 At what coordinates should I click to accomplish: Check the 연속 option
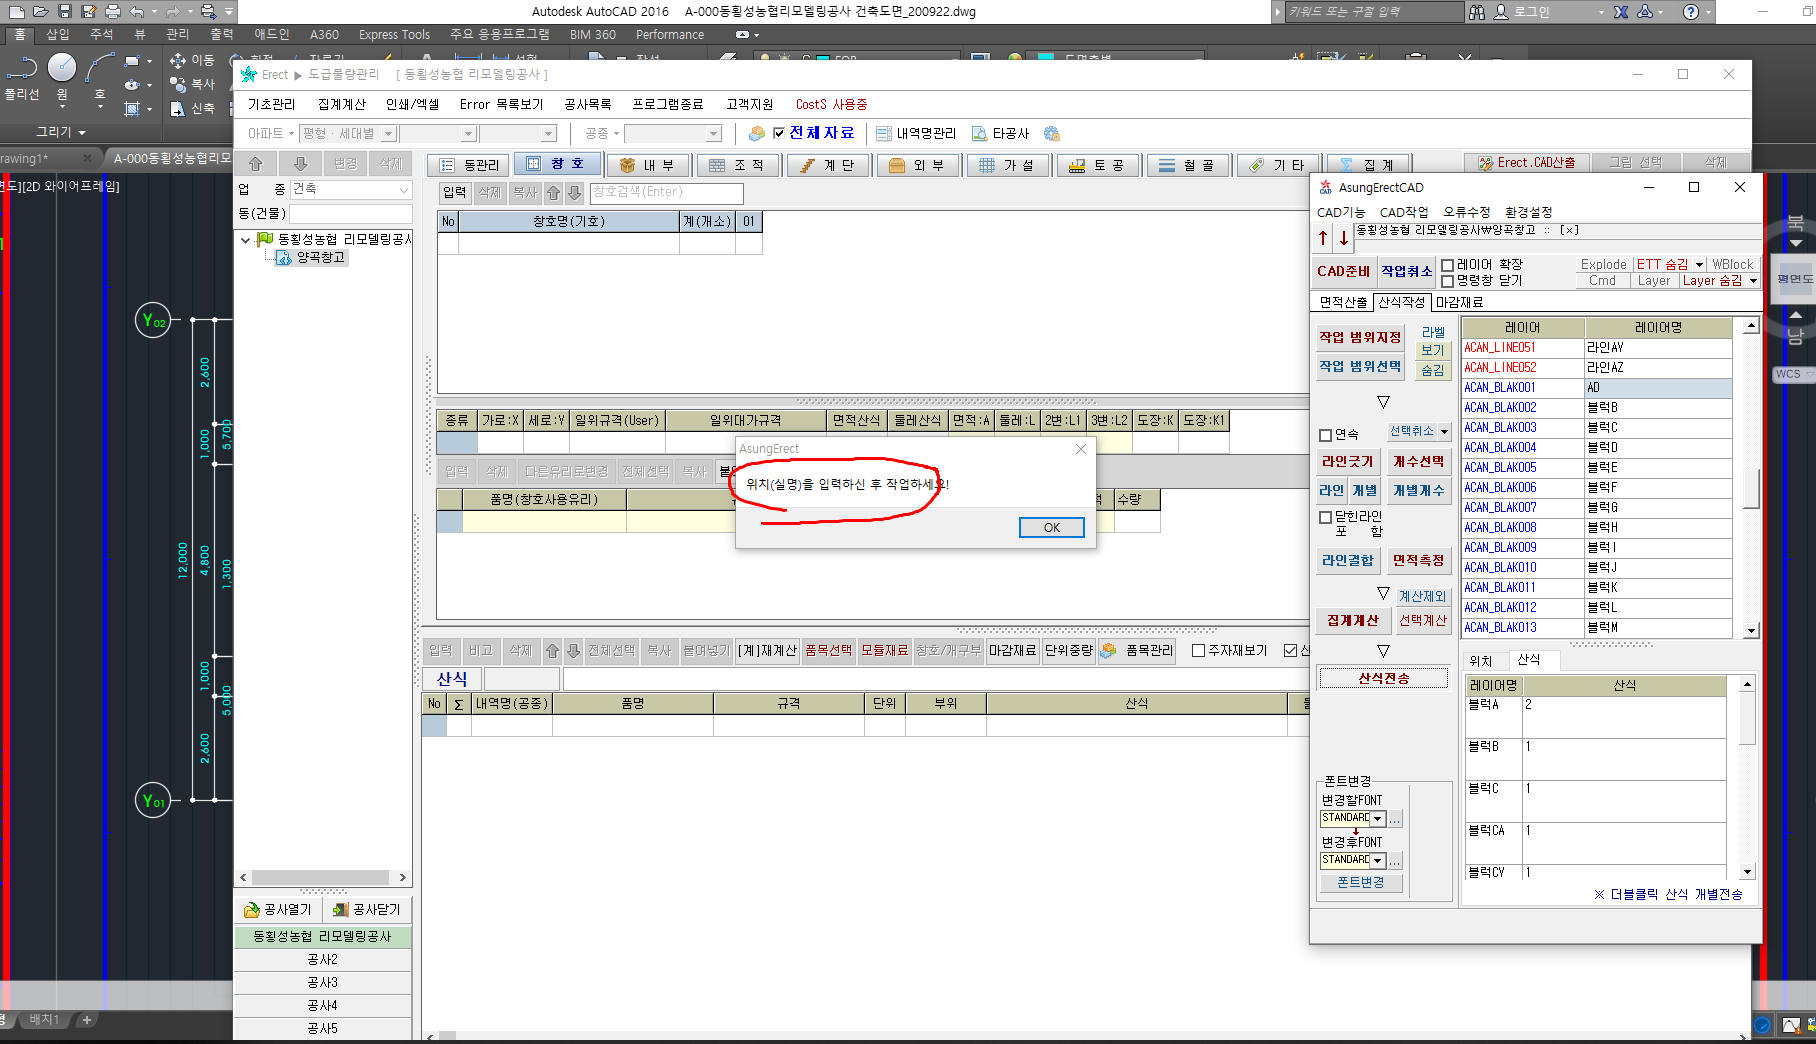pyautogui.click(x=1326, y=435)
